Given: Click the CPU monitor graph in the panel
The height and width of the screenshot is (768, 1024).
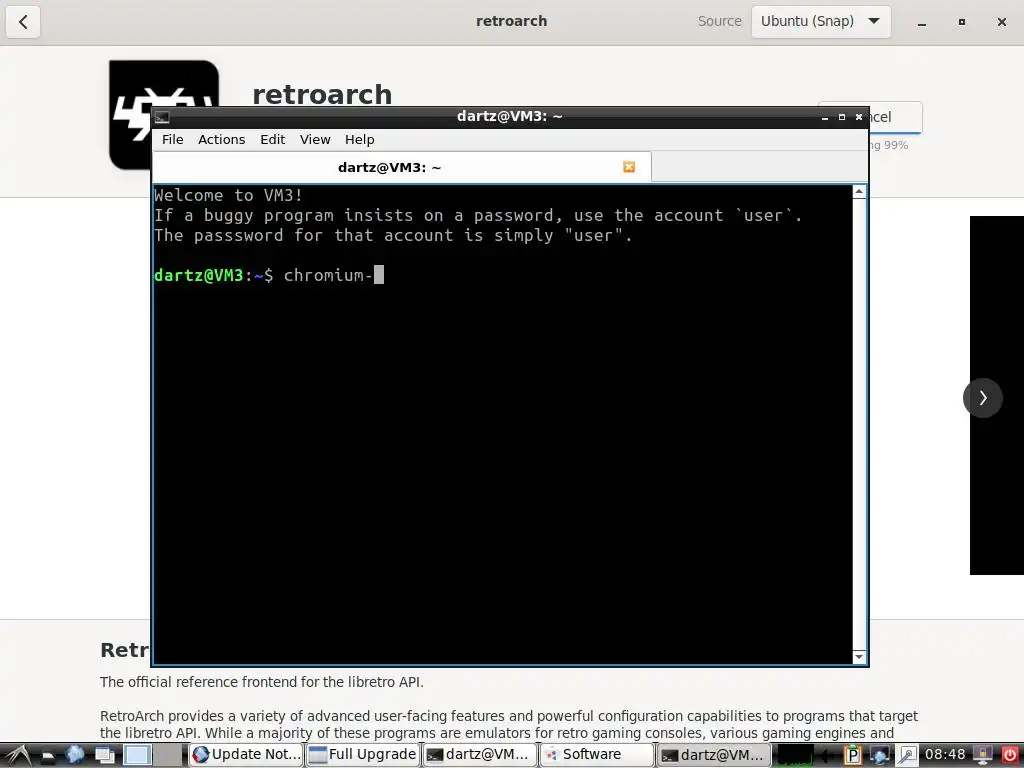Looking at the screenshot, I should click(796, 755).
